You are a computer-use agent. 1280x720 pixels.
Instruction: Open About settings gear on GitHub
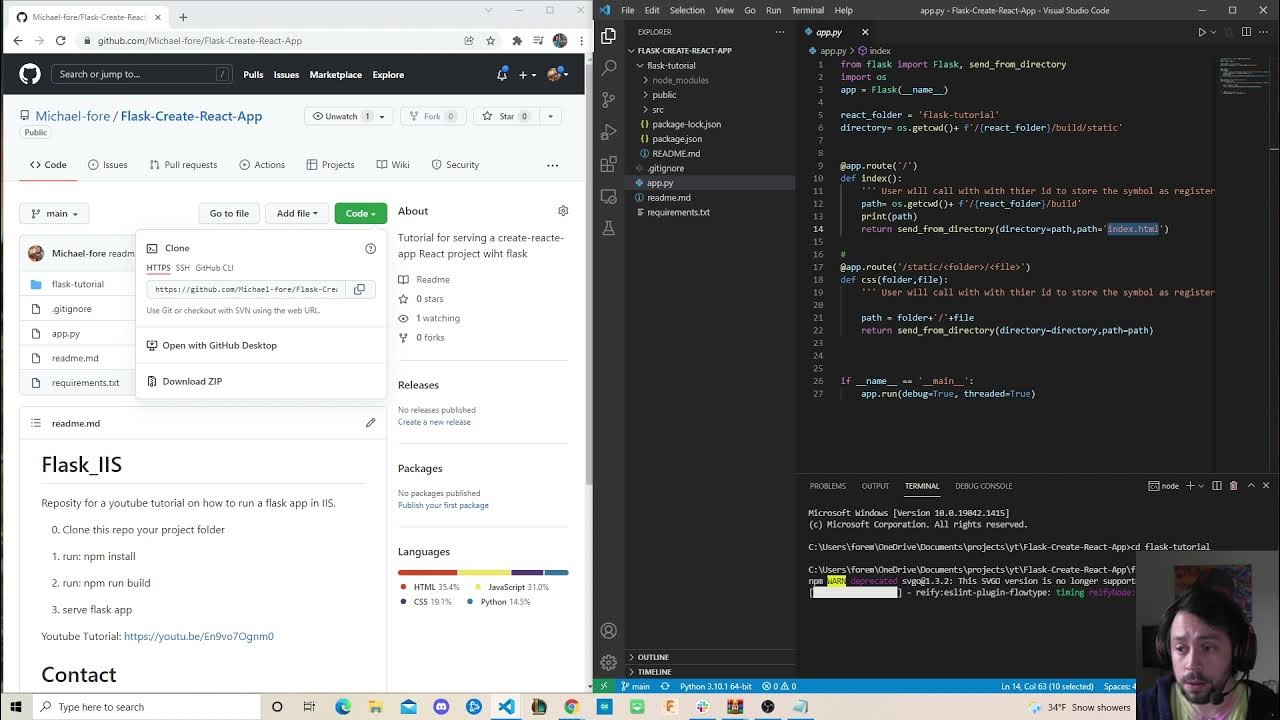(x=563, y=211)
